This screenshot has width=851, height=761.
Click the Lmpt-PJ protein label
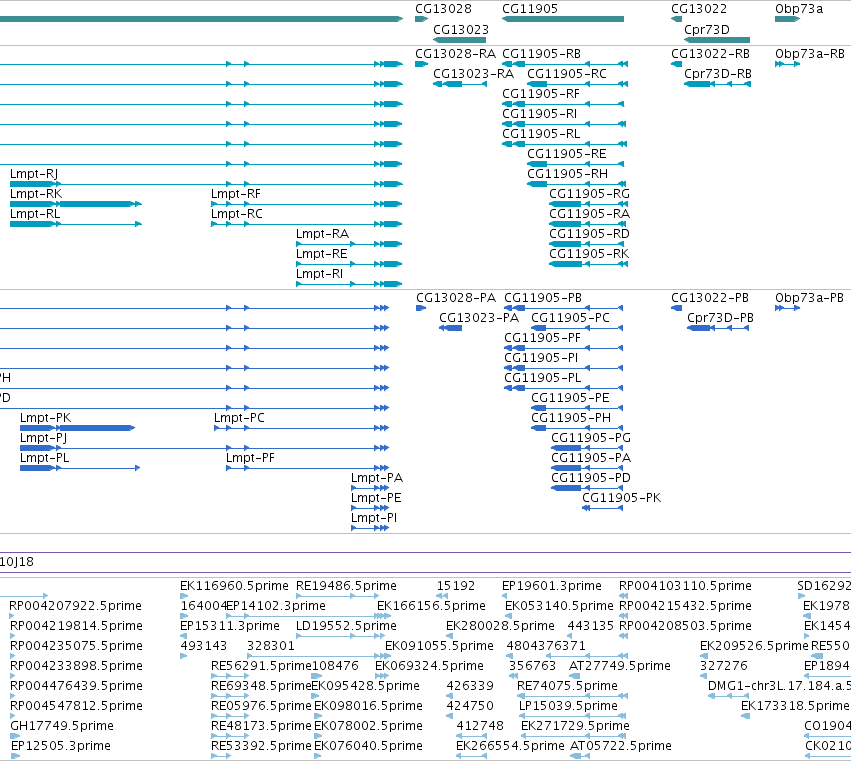[x=43, y=438]
